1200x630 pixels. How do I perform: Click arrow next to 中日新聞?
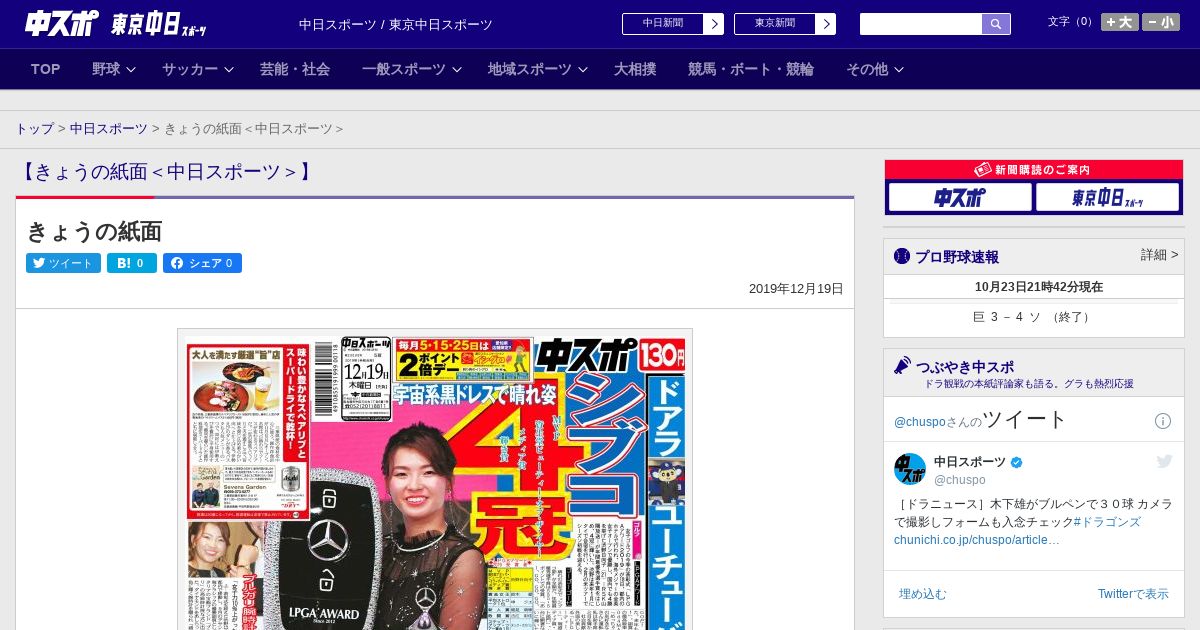(713, 24)
